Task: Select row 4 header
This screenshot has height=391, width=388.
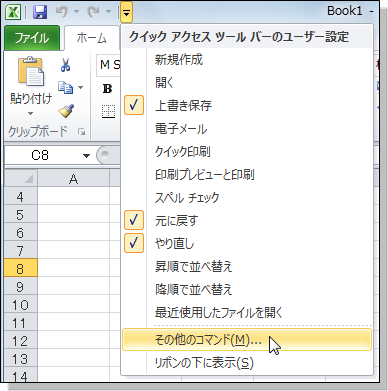Action: coord(21,197)
